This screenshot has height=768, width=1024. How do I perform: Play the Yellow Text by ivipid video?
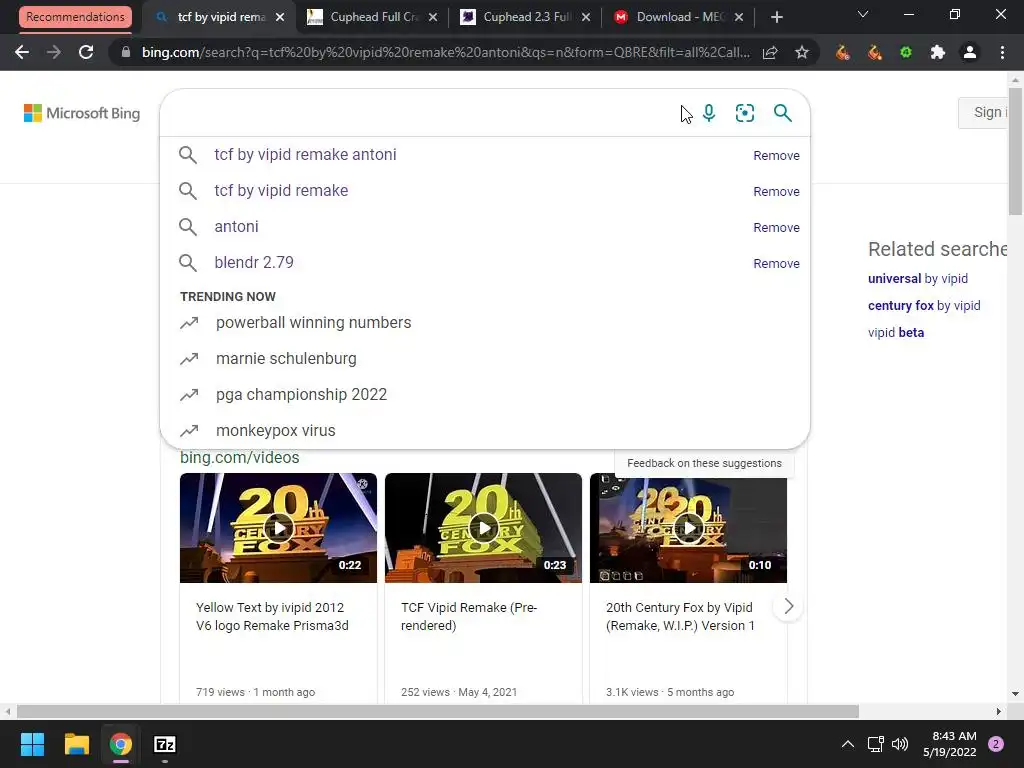point(278,528)
